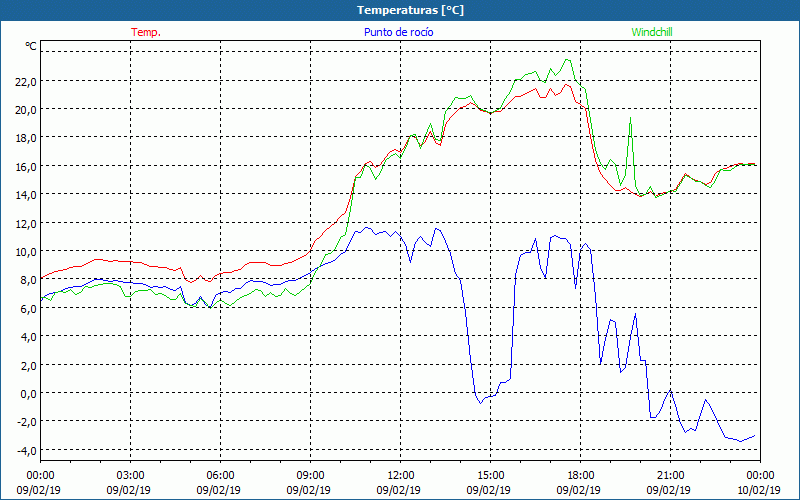Click the 18,0 y-axis value
Image resolution: width=800 pixels, height=500 pixels.
click(x=26, y=138)
